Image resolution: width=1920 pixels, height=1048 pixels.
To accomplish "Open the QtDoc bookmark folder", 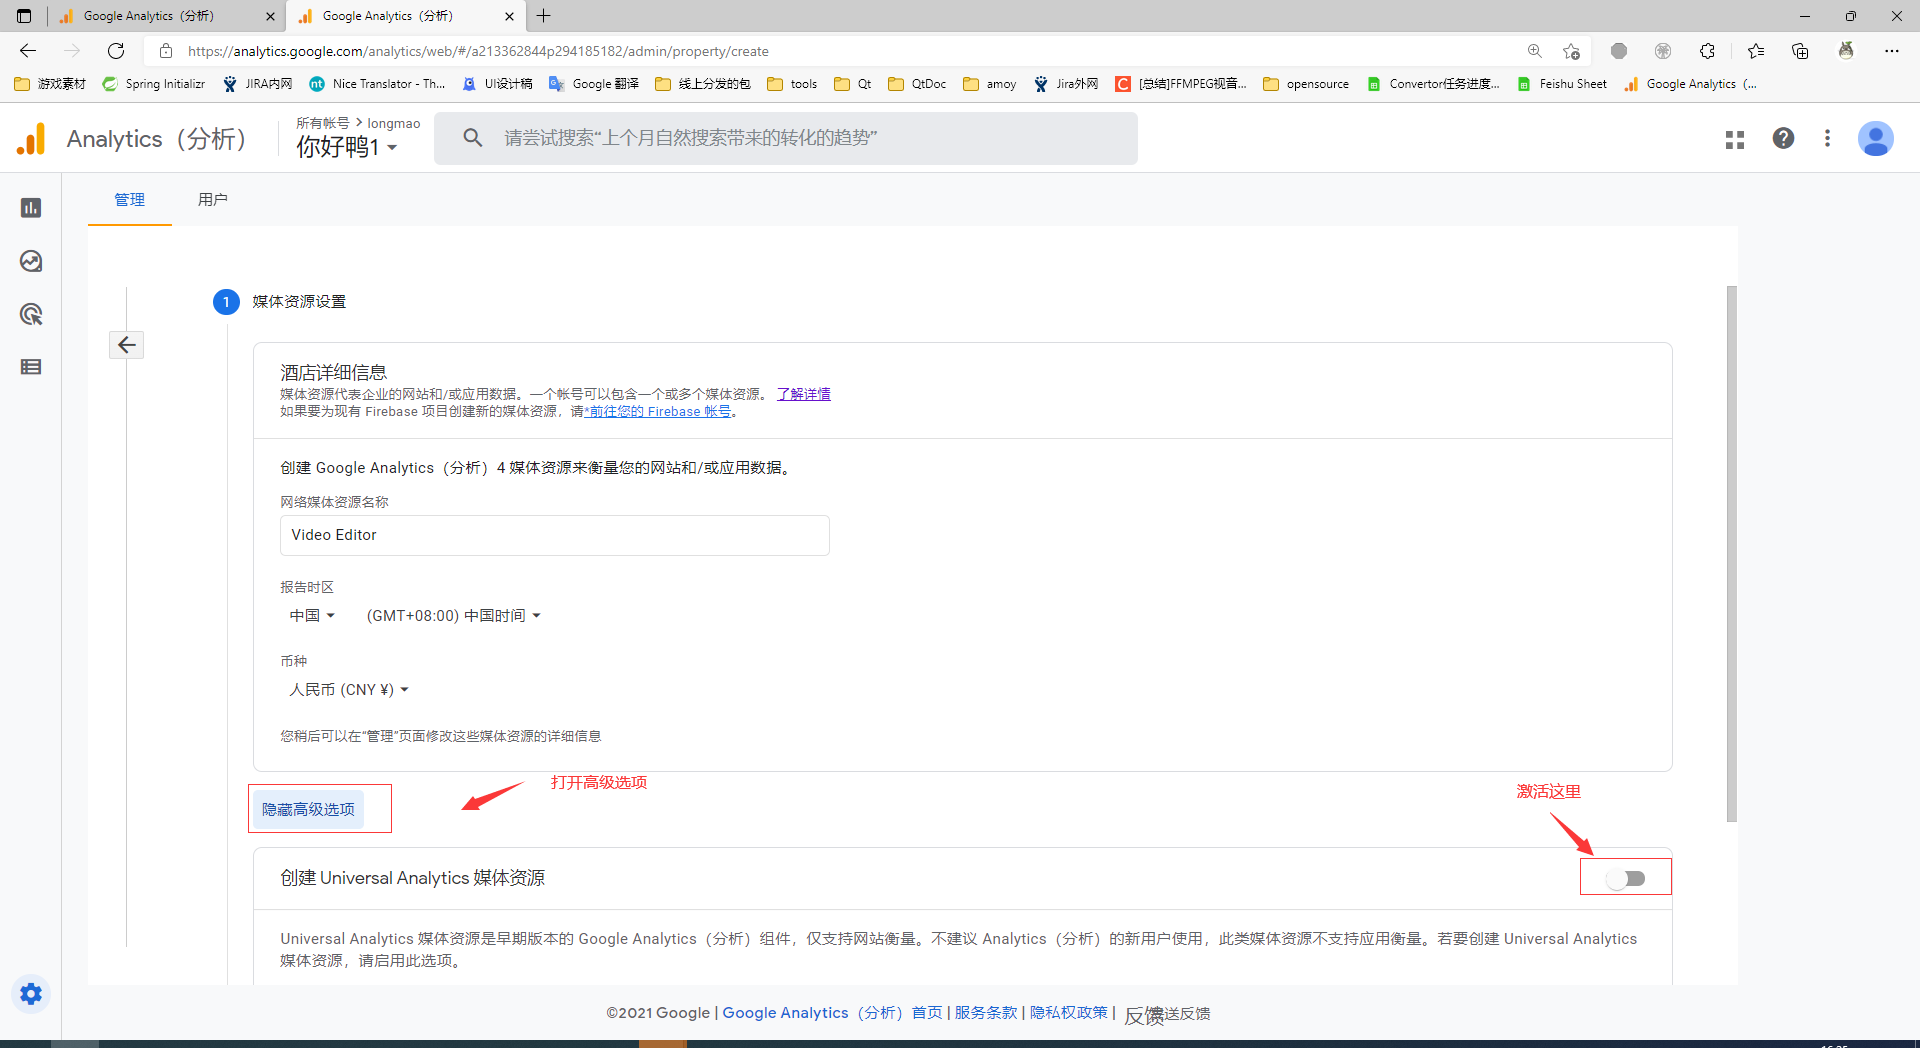I will pyautogui.click(x=917, y=84).
